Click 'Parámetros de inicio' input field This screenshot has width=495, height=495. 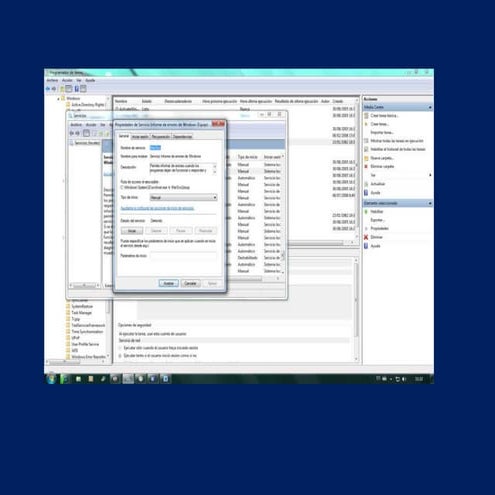click(x=183, y=256)
